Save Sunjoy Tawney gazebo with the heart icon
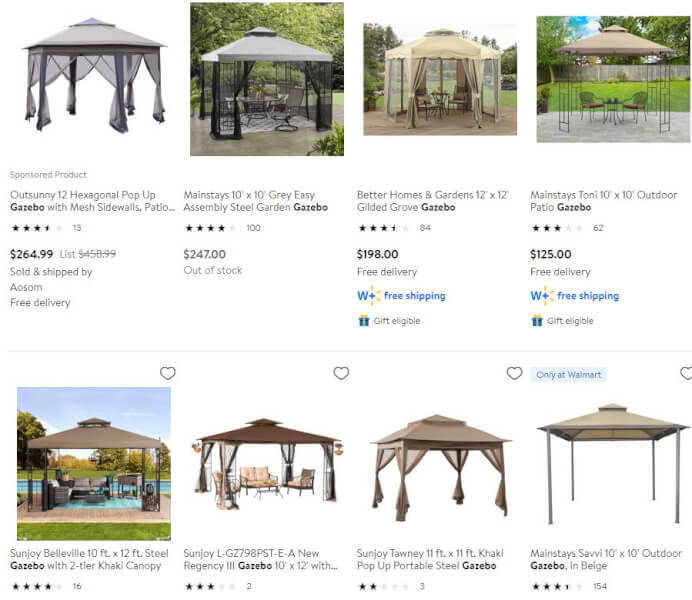The image size is (692, 600). pyautogui.click(x=514, y=373)
